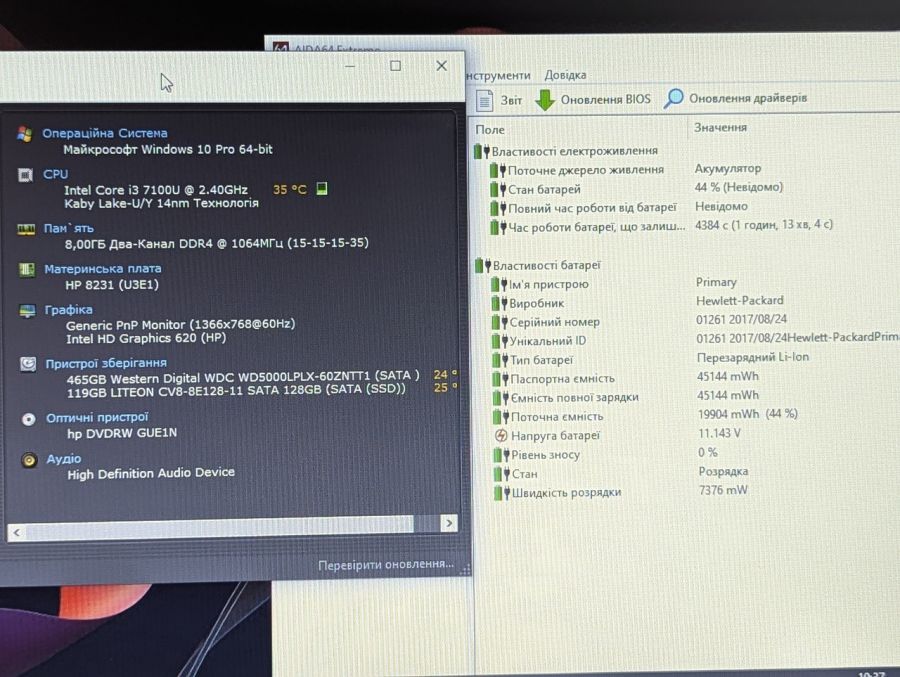Click the Майкрософт Windows 10 Pro 64-bit text
The image size is (900, 677).
coord(168,149)
